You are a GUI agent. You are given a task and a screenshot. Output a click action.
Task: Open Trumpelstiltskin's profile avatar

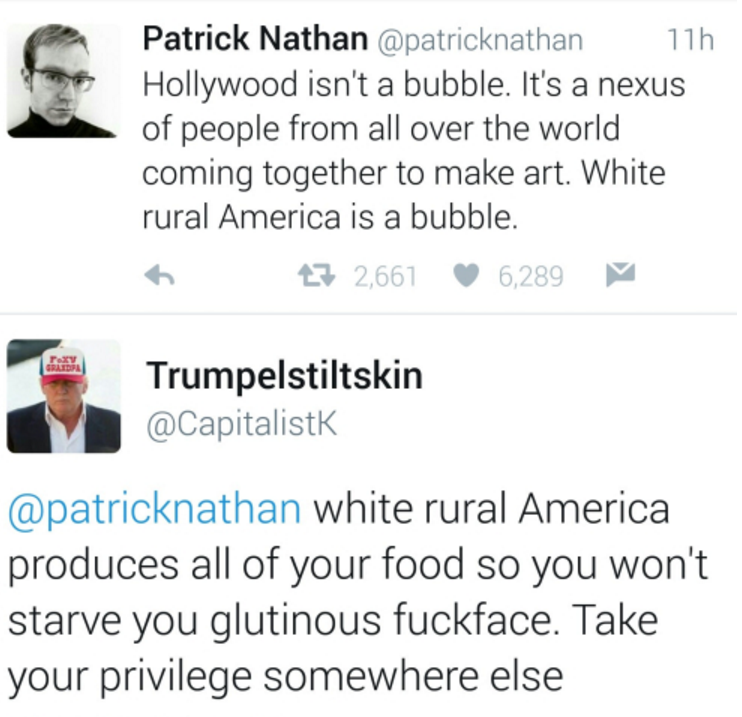[63, 396]
